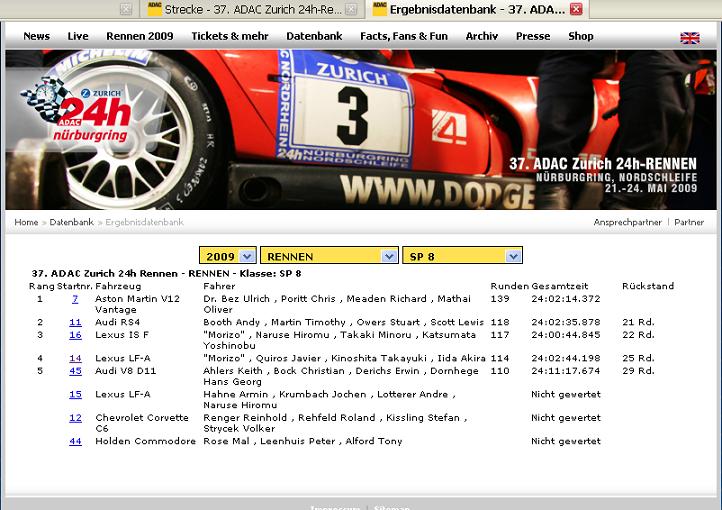This screenshot has width=722, height=510.
Task: Click the Datenbank breadcrumb link
Action: coord(71,222)
